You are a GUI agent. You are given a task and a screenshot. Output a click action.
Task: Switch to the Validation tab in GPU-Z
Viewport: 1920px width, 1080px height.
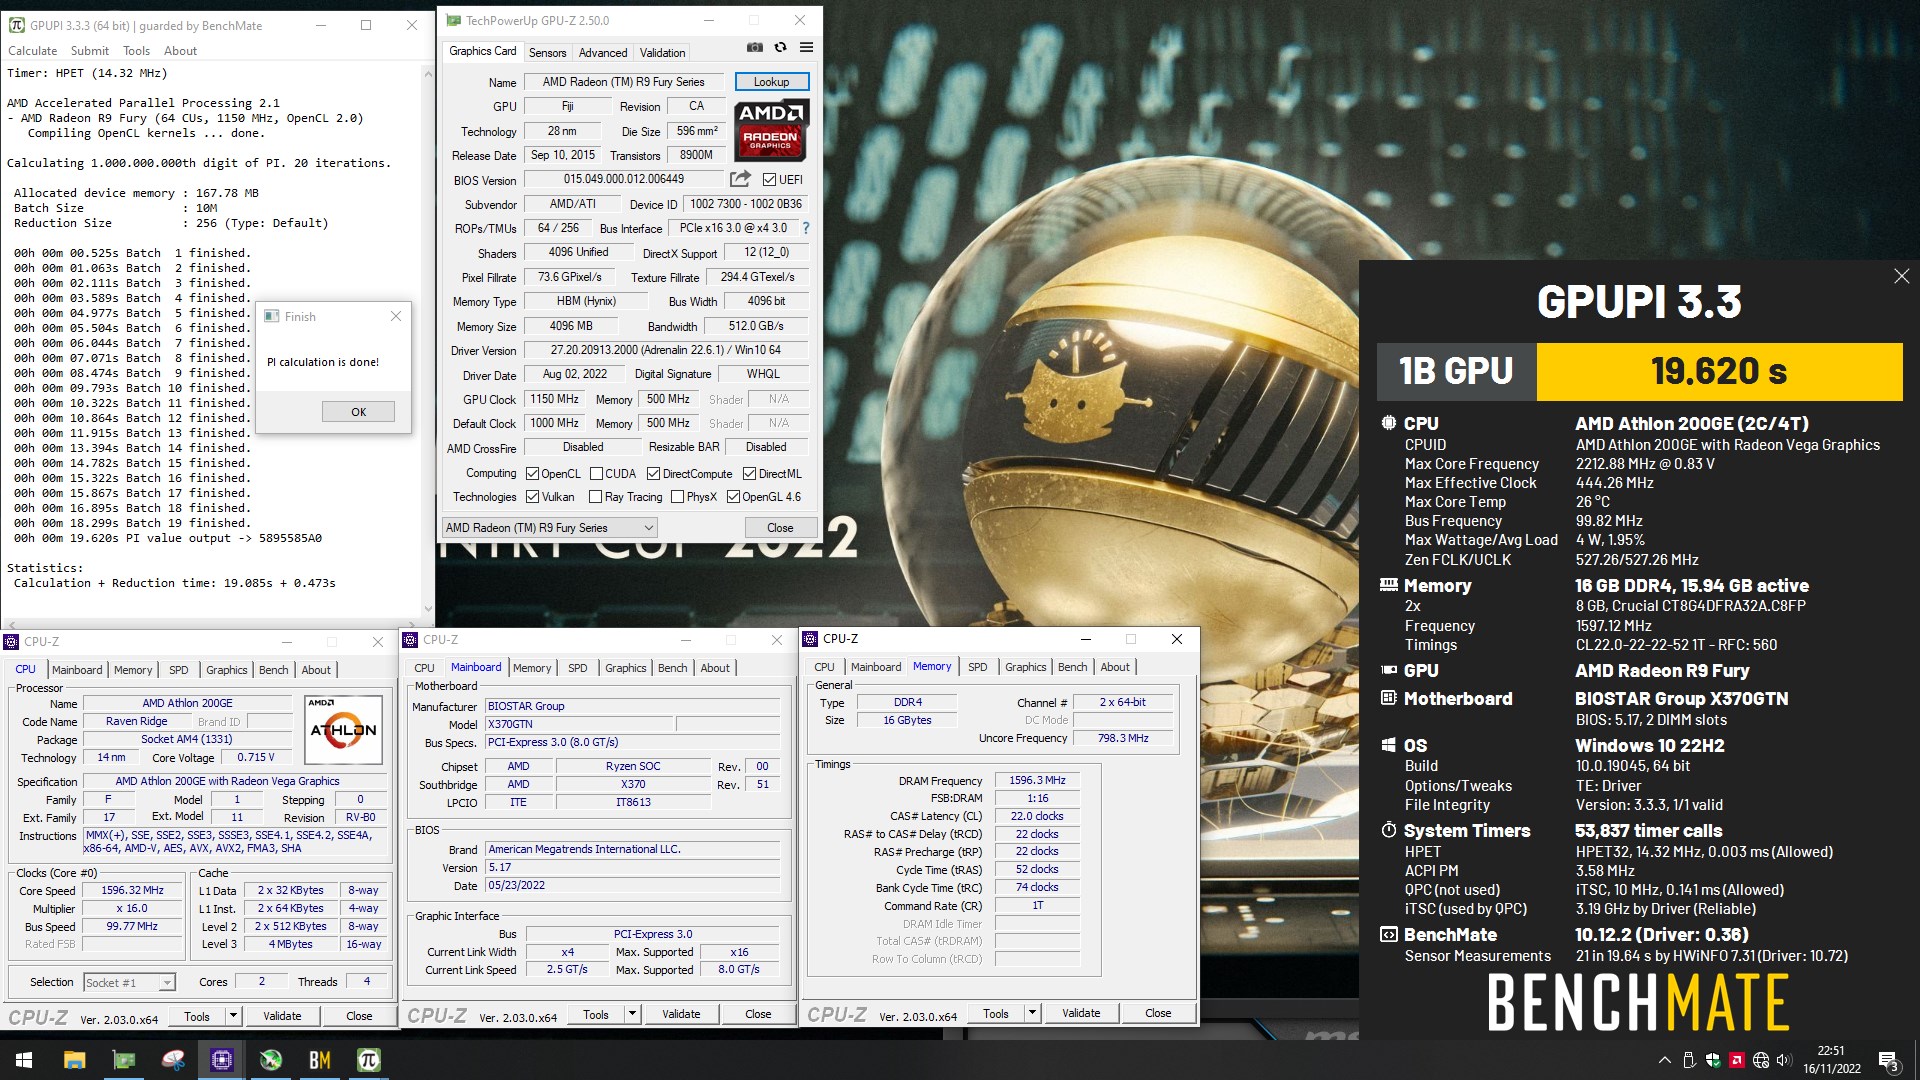[x=663, y=53]
